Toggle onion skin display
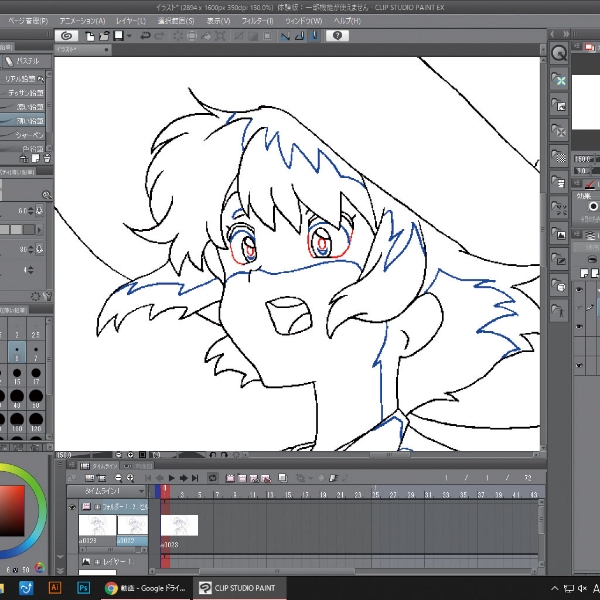600x600 pixels. (283, 478)
